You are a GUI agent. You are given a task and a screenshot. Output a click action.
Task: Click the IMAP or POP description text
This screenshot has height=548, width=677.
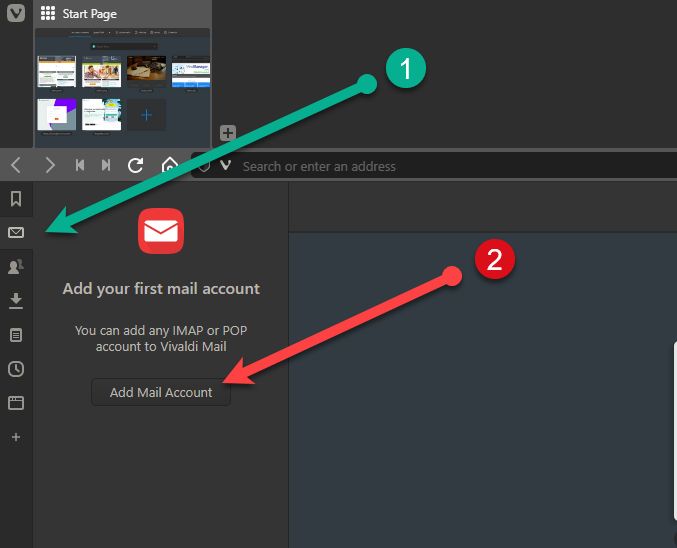click(161, 339)
